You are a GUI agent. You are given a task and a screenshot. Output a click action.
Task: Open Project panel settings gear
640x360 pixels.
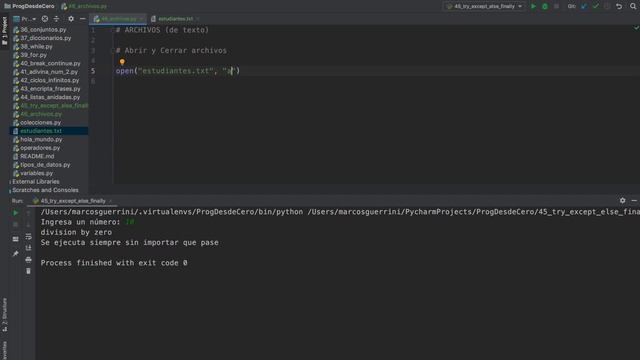coord(71,19)
